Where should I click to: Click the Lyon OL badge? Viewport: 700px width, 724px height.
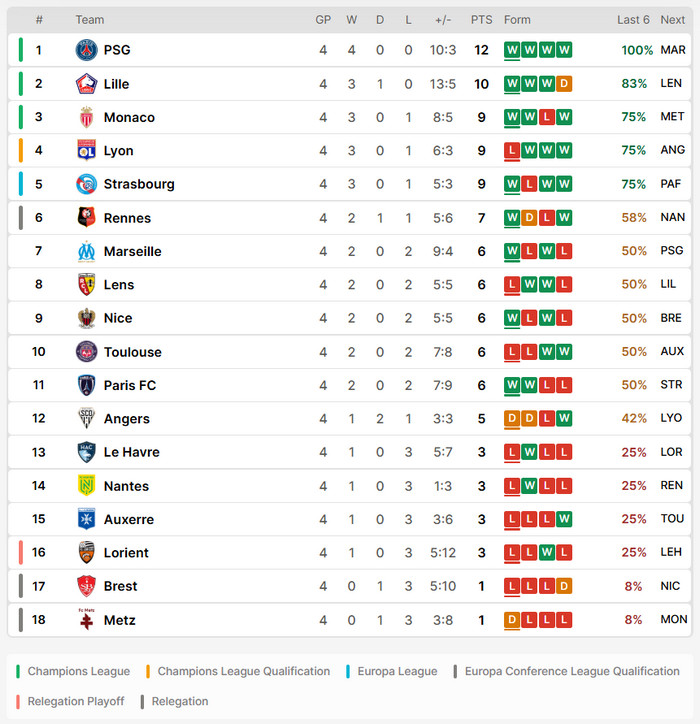click(86, 151)
